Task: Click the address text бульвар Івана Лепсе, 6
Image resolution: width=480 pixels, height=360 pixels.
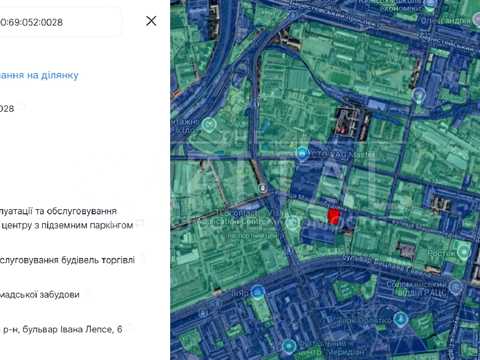Action: coord(72,329)
